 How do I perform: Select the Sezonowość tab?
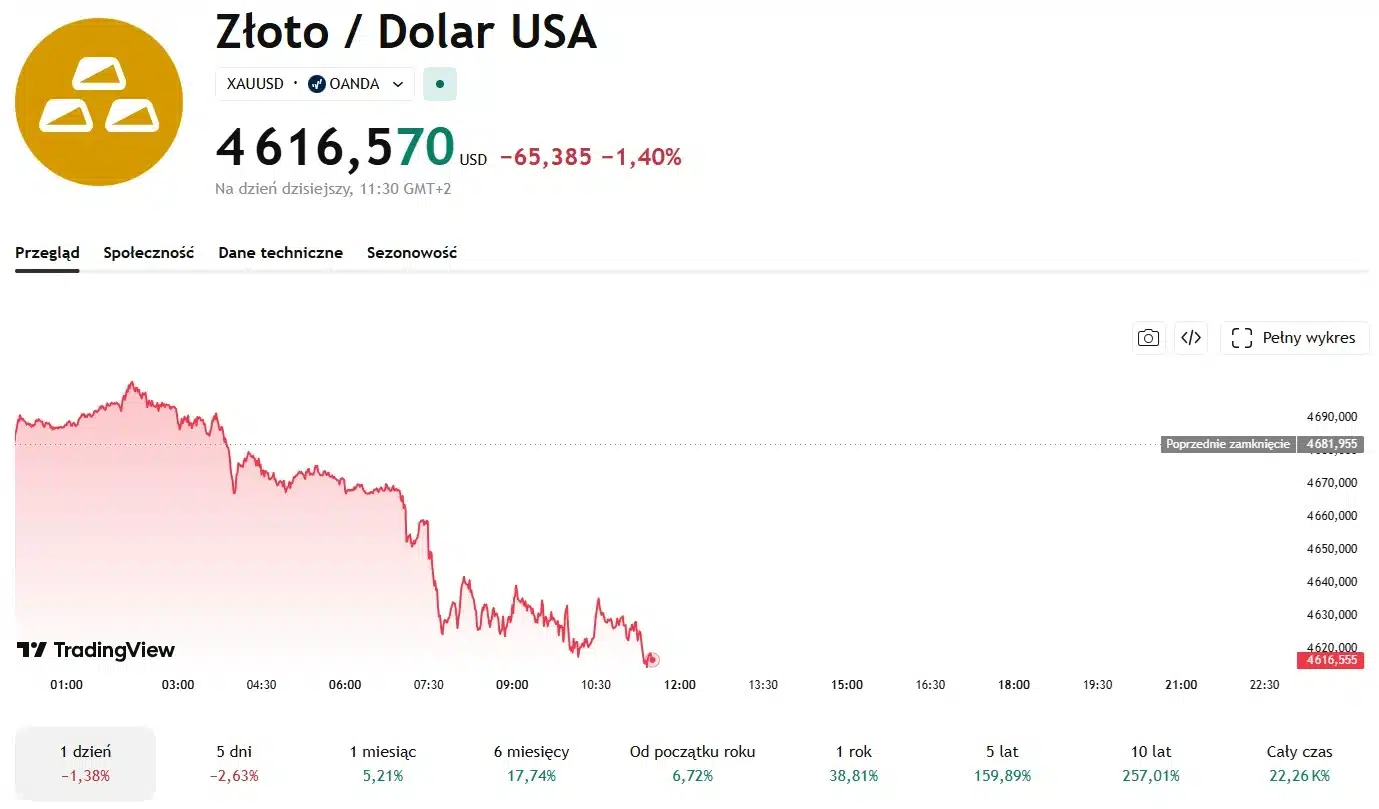(412, 253)
